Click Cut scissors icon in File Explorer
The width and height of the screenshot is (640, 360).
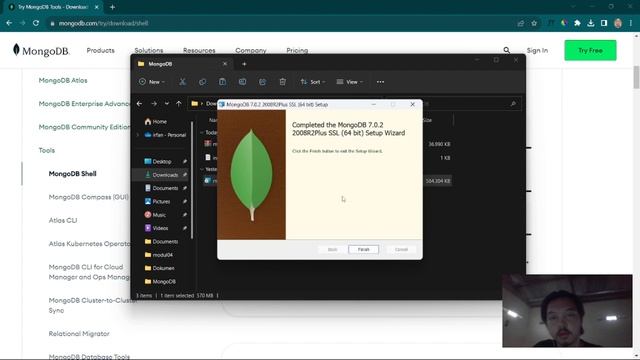[x=182, y=82]
